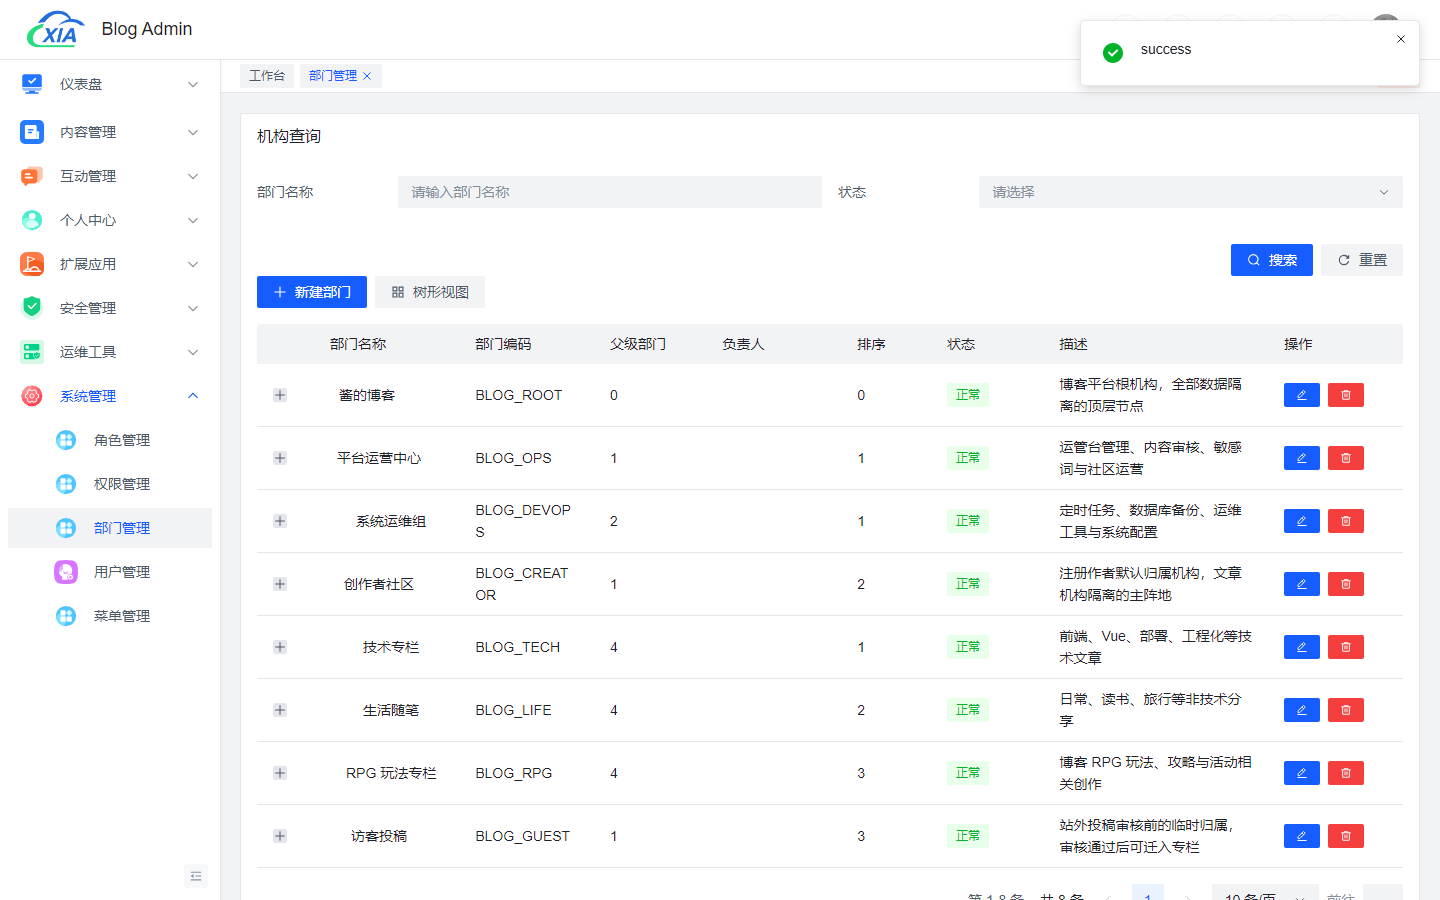Click the 仪表盘 monitor icon in sidebar
This screenshot has height=900, width=1440.
point(32,84)
